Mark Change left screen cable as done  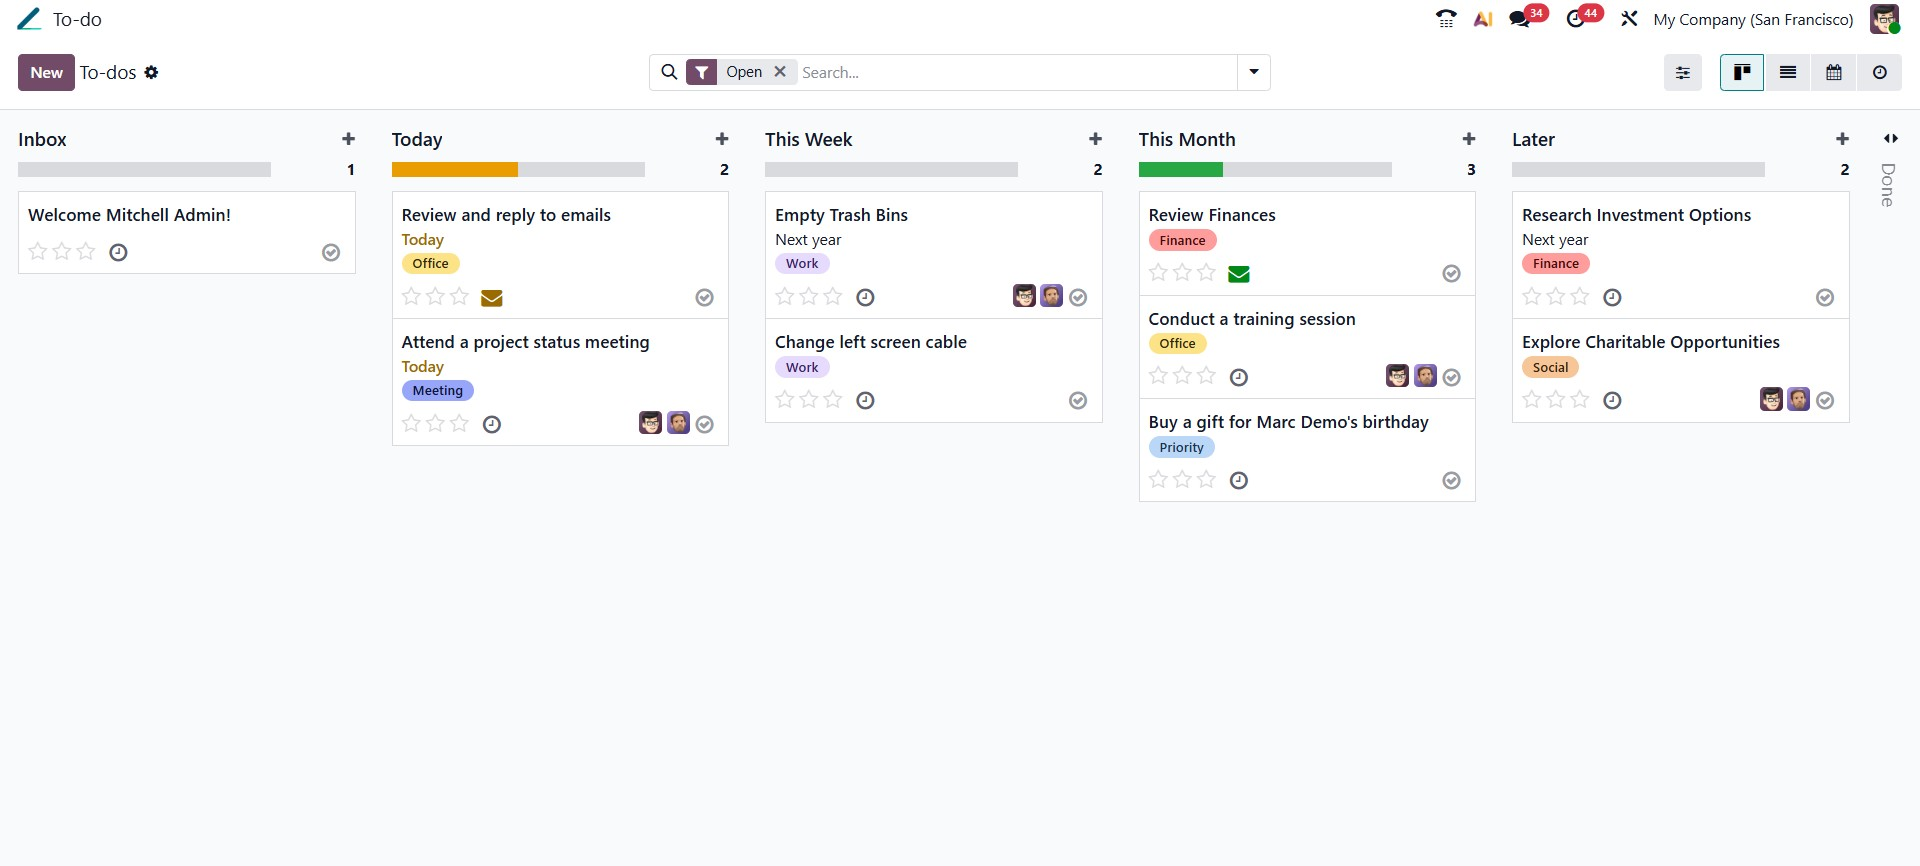[1078, 401]
